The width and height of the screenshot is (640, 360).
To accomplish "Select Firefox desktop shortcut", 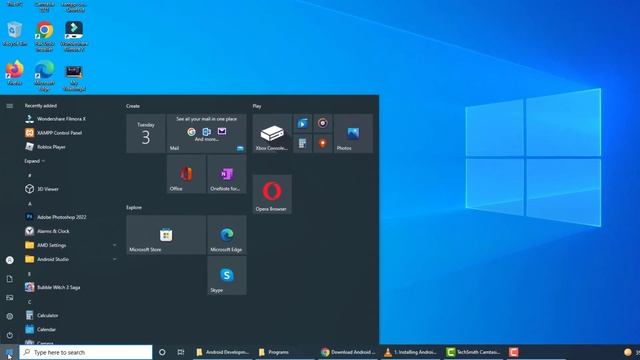I will [15, 73].
